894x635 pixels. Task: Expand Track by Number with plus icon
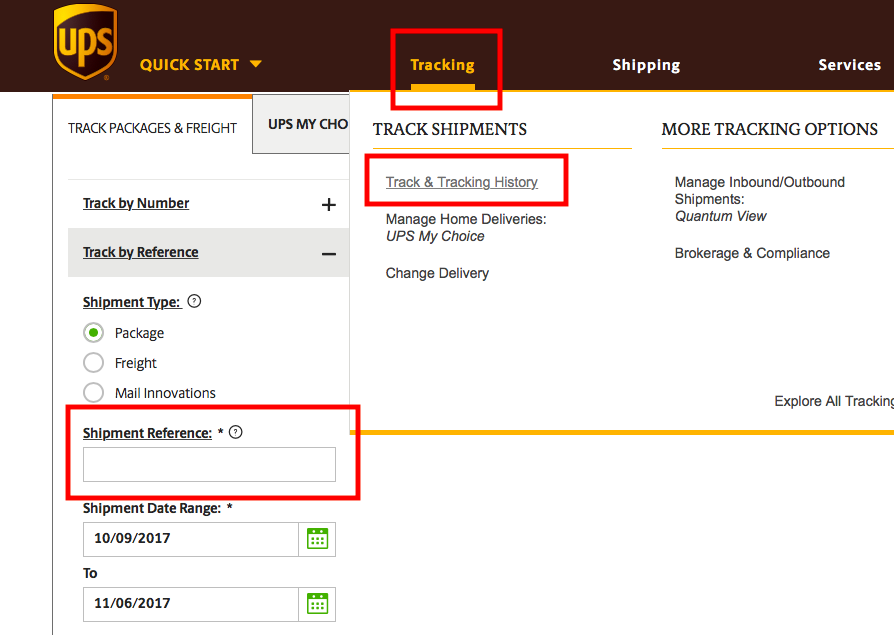(328, 205)
